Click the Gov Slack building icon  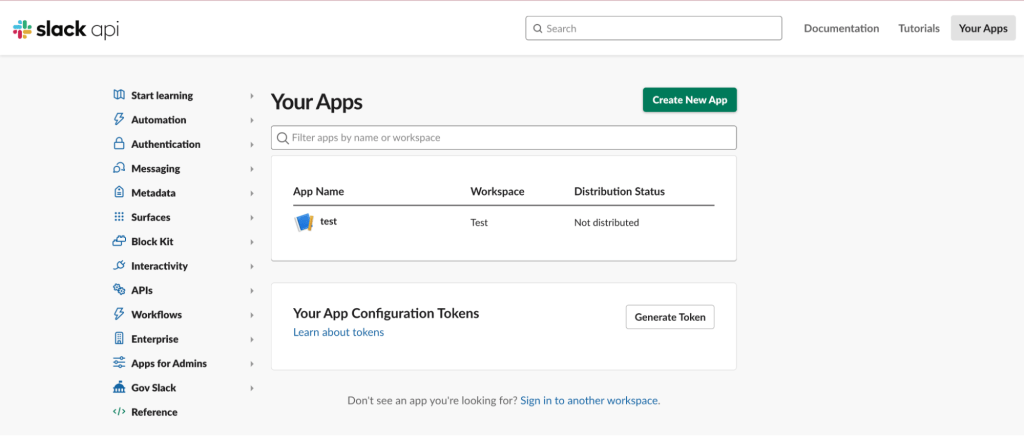(x=119, y=387)
